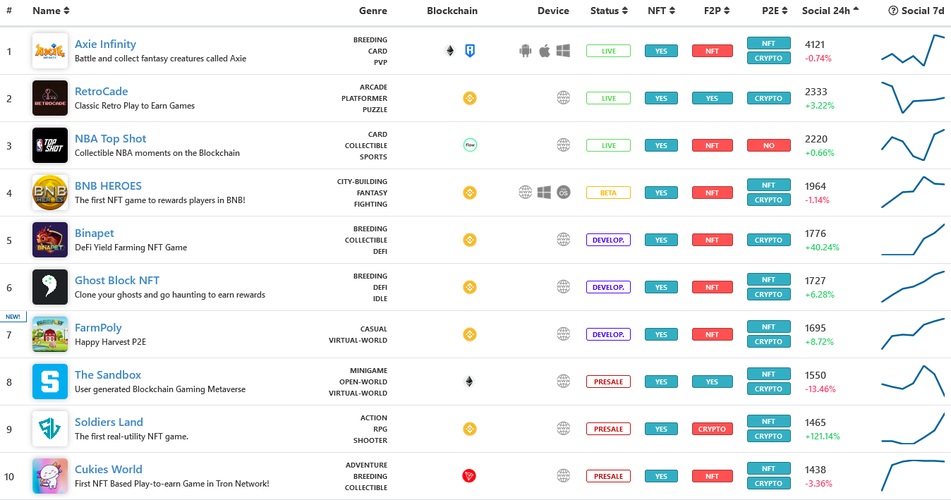Click the macOS device icon for BNB HEROES

coord(563,192)
